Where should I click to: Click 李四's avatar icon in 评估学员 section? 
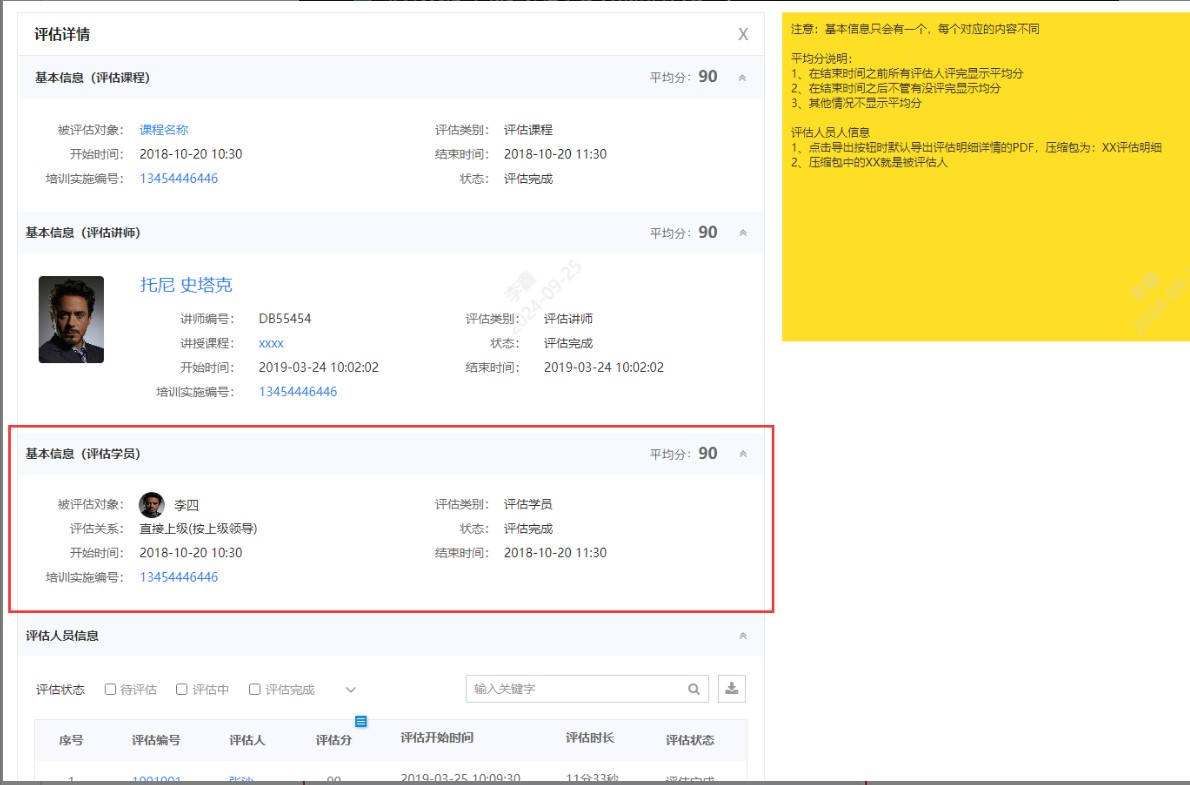point(151,504)
